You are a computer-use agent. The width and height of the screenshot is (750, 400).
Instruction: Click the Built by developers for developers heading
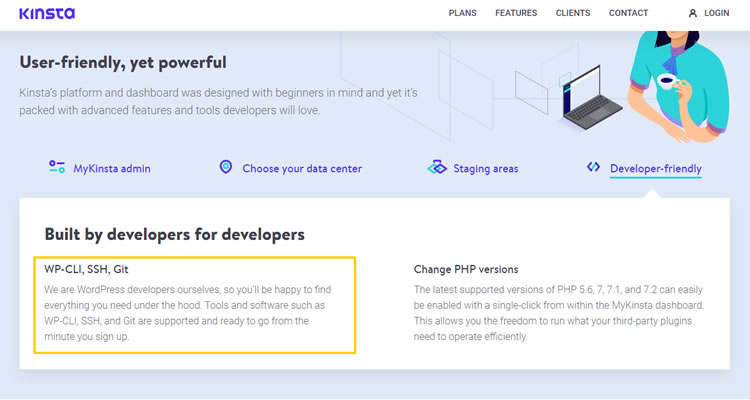[x=175, y=234]
